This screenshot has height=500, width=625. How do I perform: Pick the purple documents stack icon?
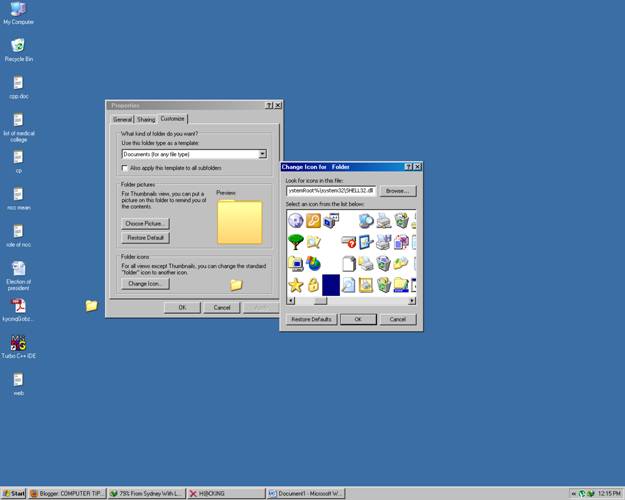pos(401,242)
